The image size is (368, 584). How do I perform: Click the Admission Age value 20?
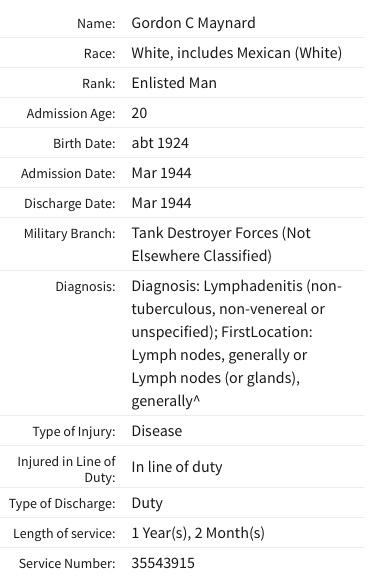tap(139, 113)
